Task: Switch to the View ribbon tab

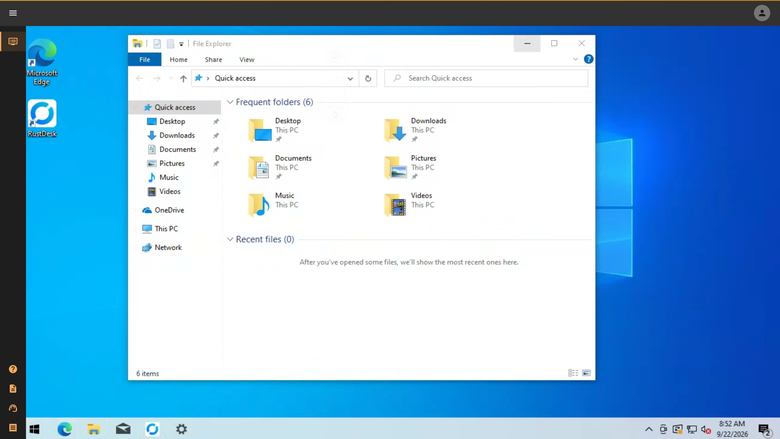Action: pyautogui.click(x=247, y=60)
